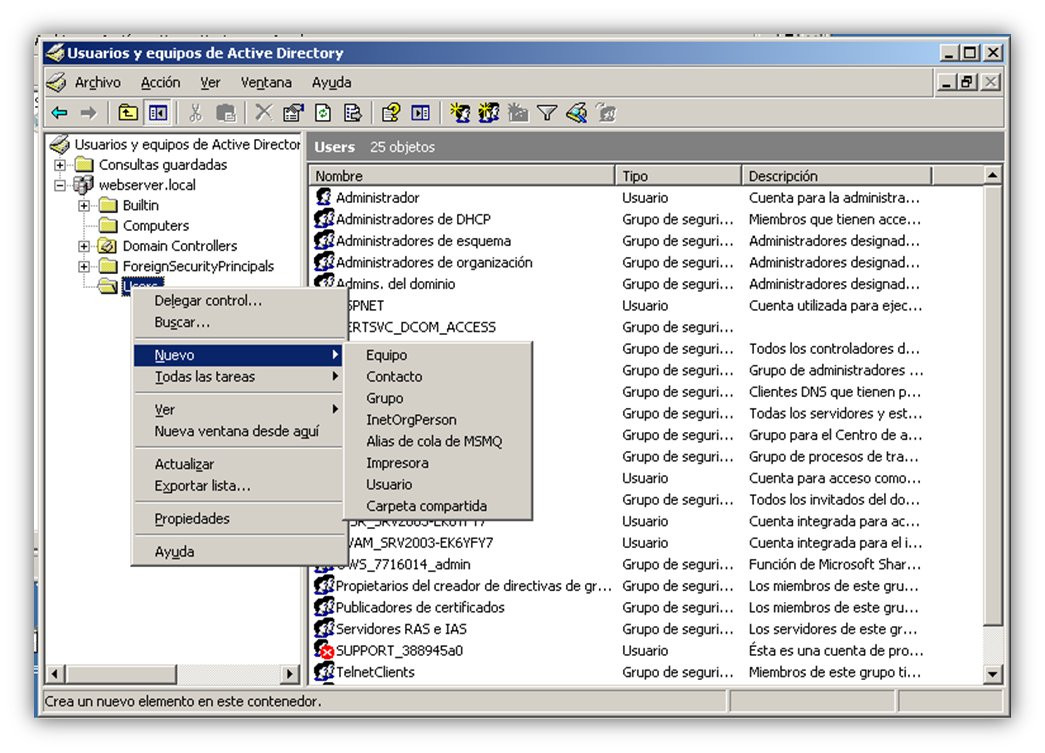Click the Create new user toolbar icon
This screenshot has height=753, width=1045.
point(460,113)
